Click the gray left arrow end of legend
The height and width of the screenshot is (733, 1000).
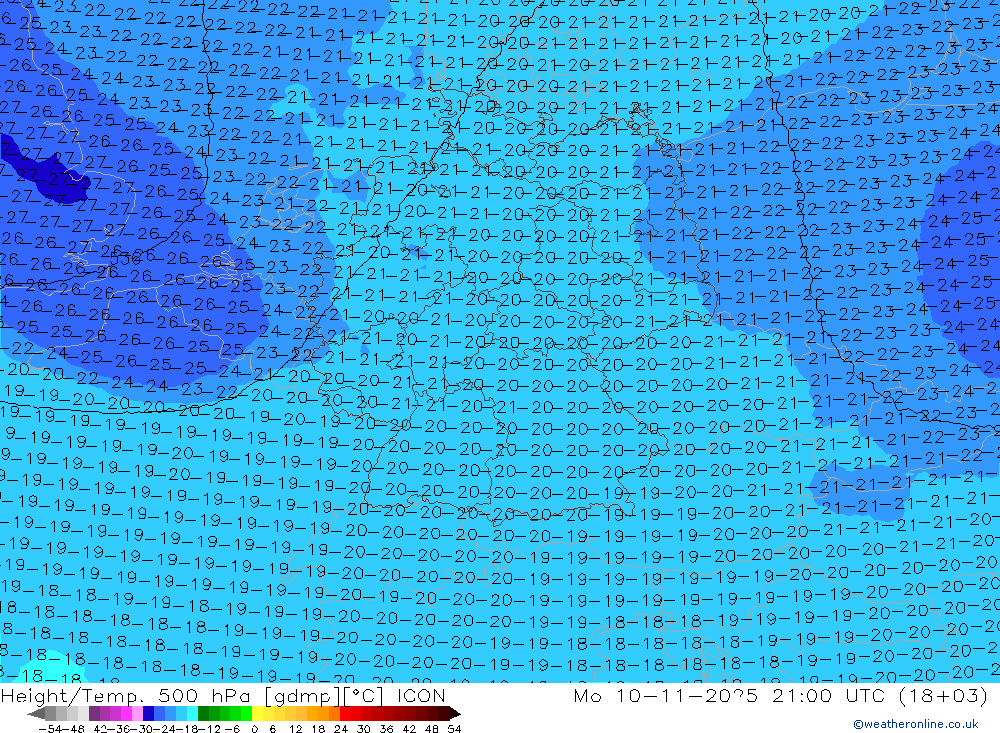coord(36,713)
